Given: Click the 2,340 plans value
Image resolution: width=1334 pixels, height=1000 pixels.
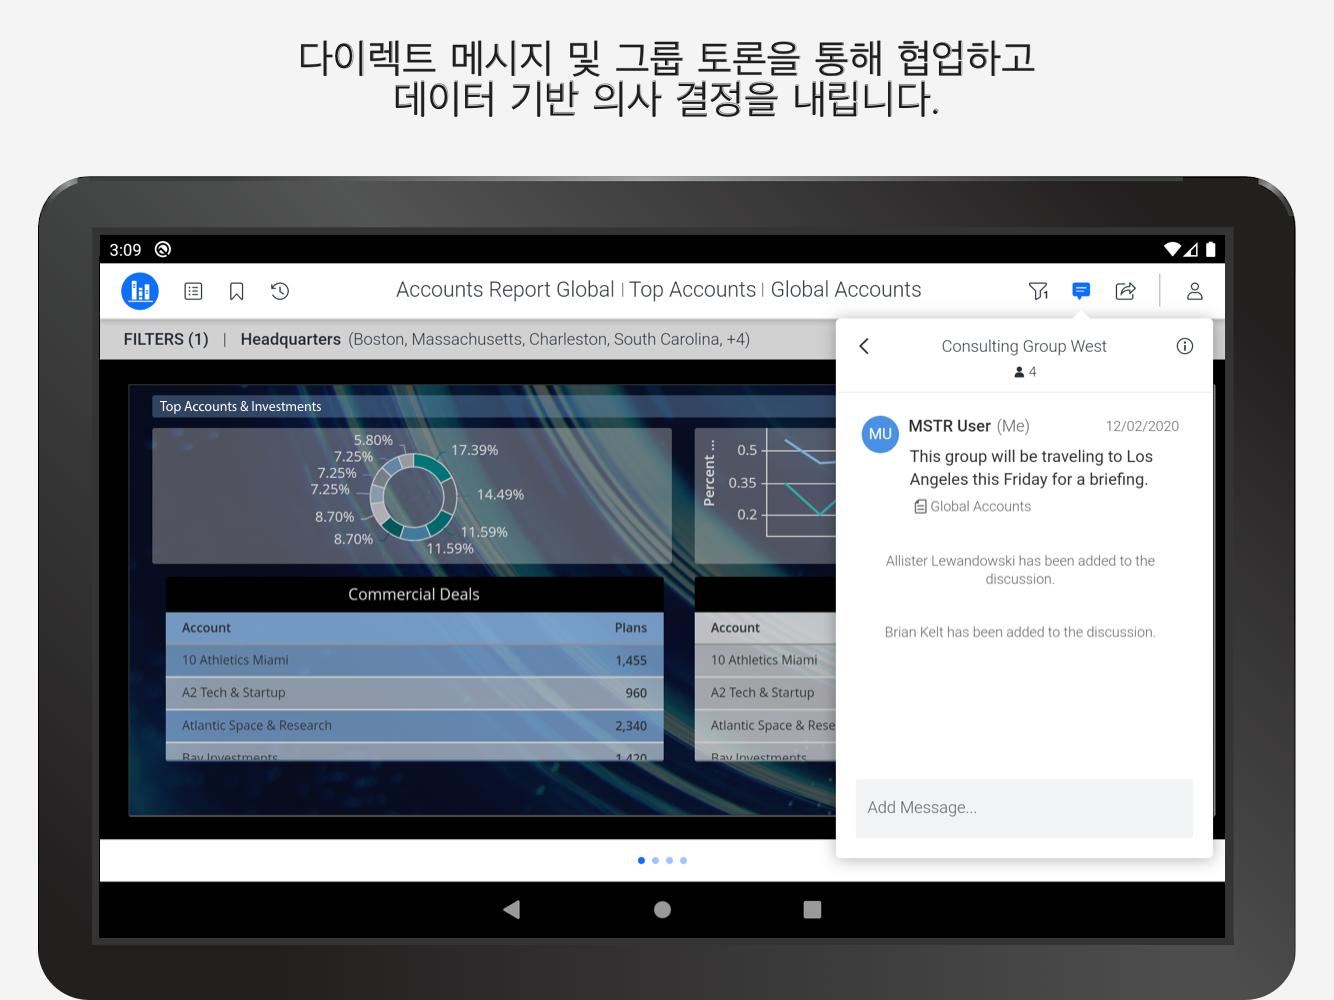Looking at the screenshot, I should click(631, 726).
